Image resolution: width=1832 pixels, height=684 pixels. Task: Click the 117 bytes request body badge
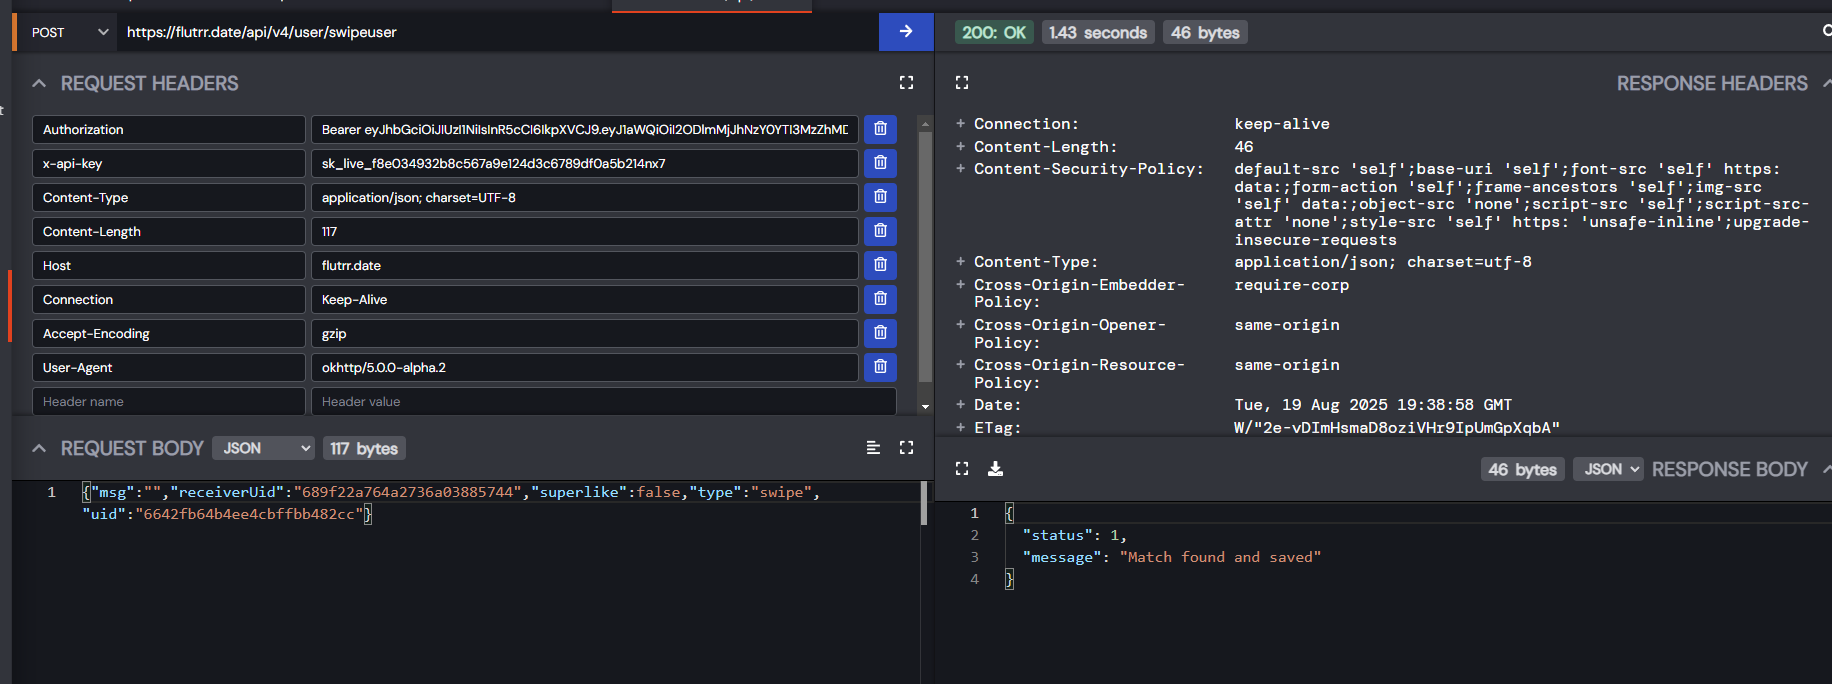(364, 448)
